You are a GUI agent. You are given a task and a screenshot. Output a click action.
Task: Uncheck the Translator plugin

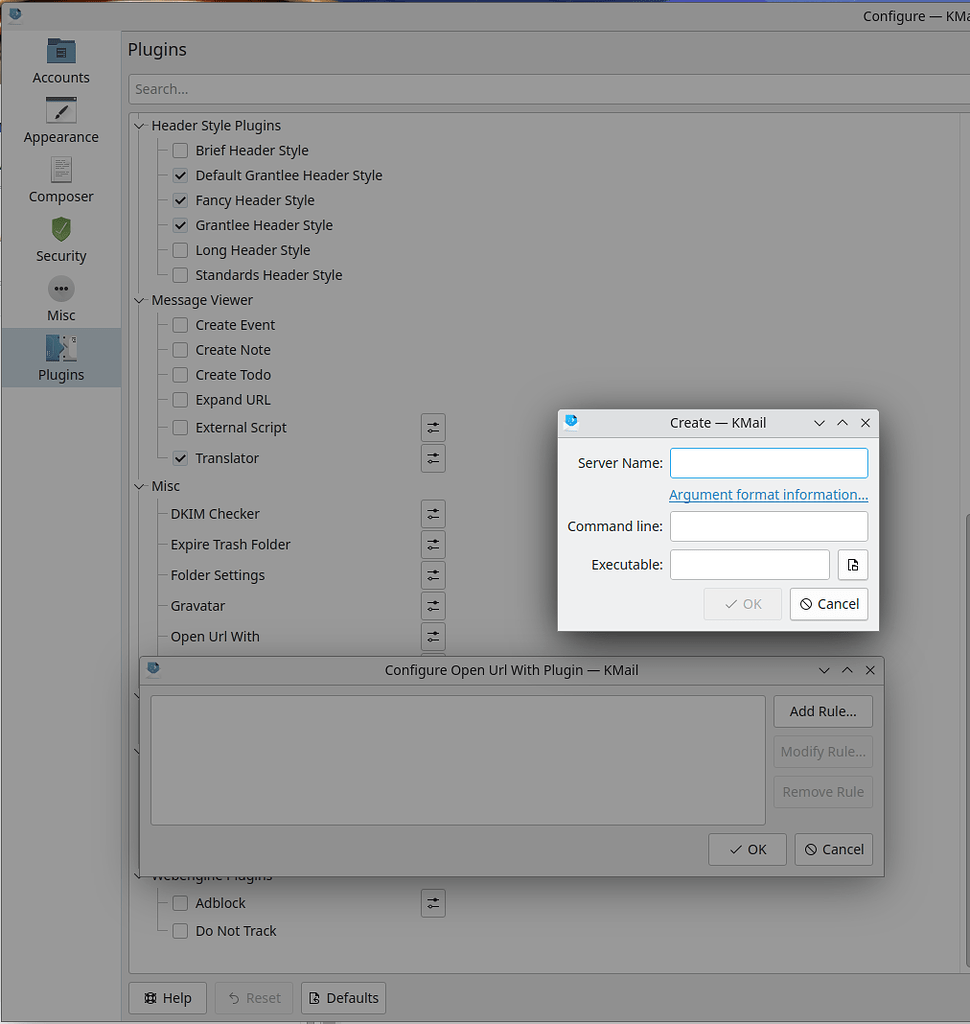pyautogui.click(x=180, y=458)
